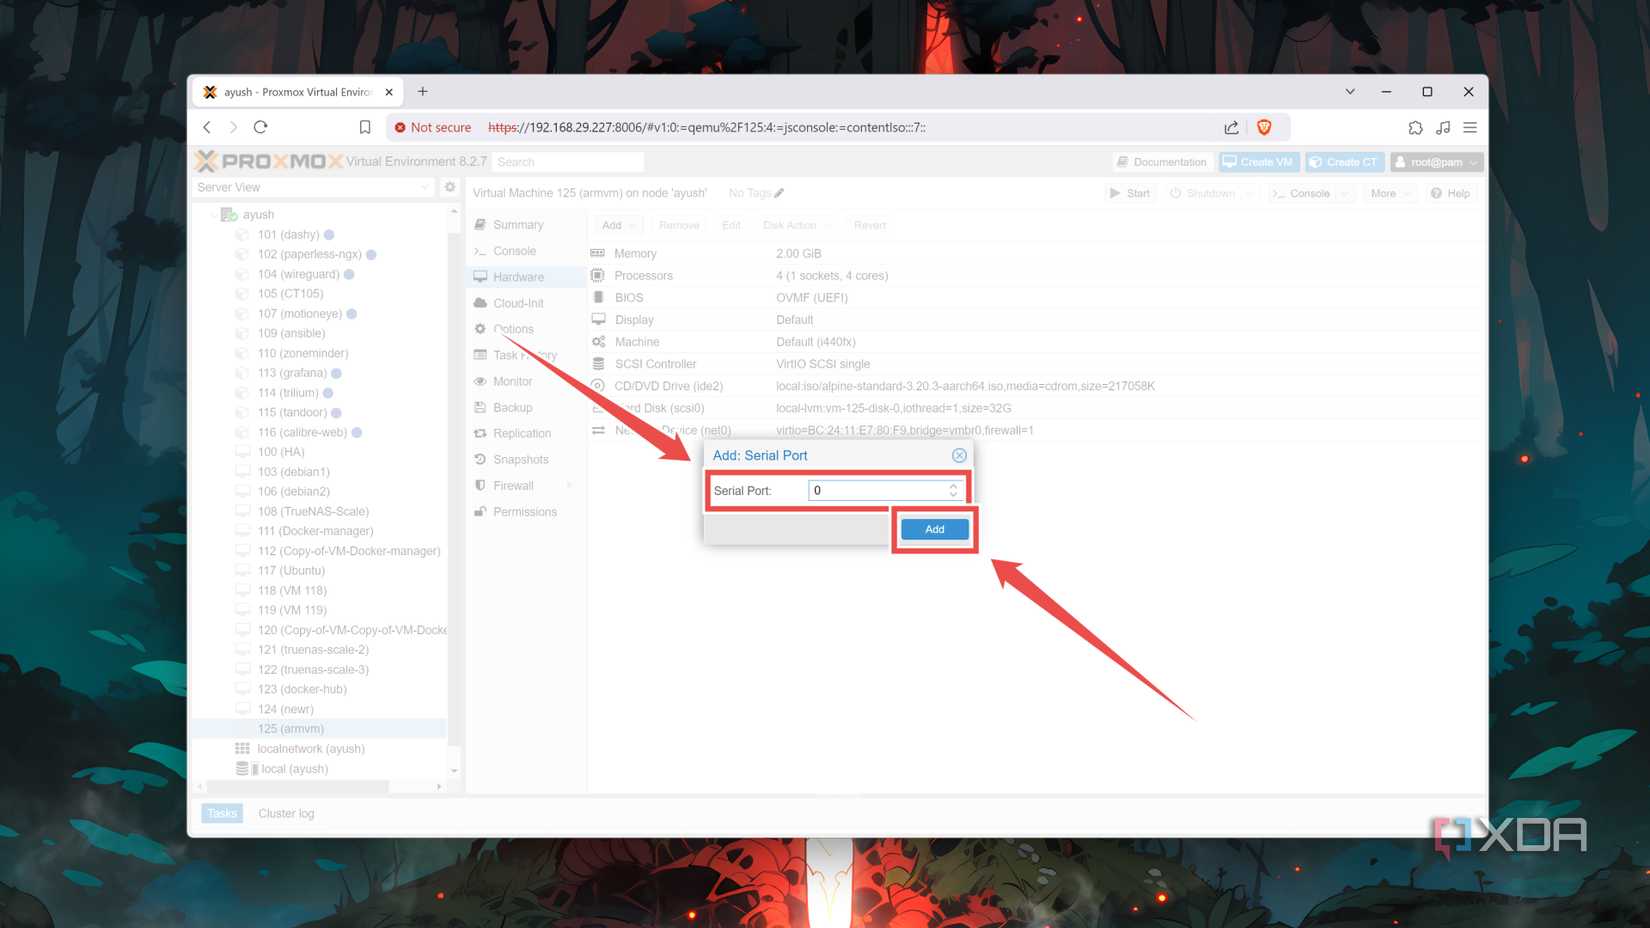
Task: Select 113 (grafana) in the tree
Action: [x=292, y=373]
